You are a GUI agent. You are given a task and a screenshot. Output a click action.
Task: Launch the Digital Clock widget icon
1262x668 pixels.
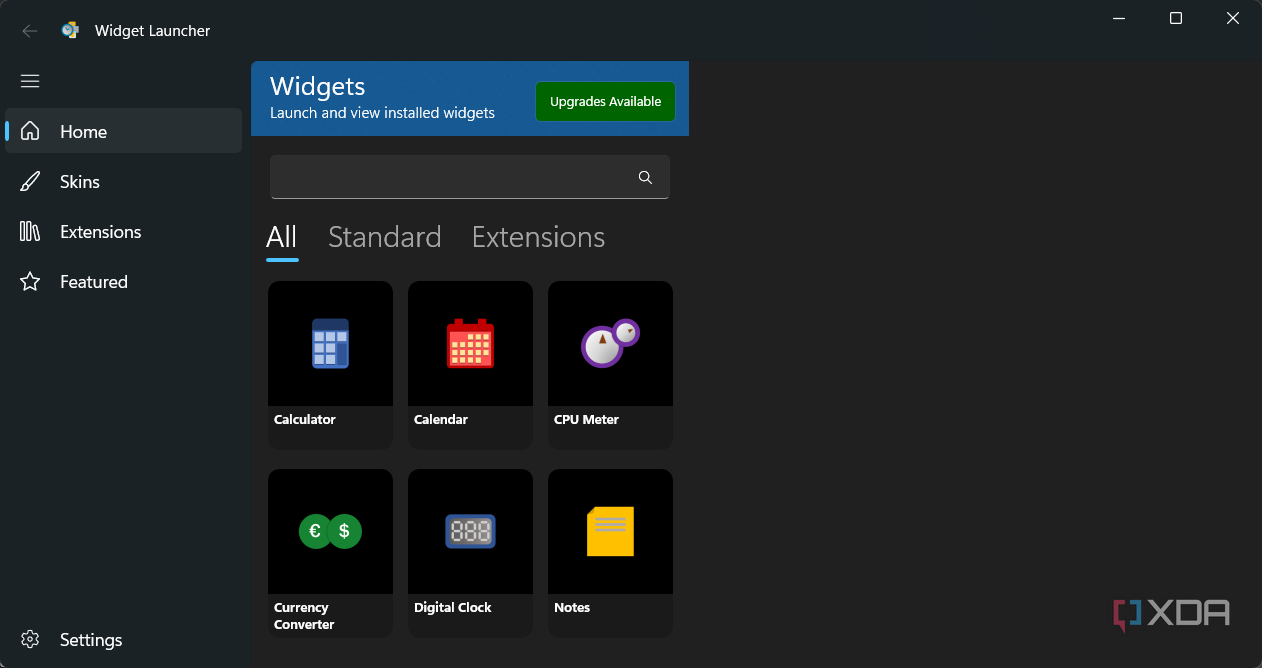click(470, 531)
